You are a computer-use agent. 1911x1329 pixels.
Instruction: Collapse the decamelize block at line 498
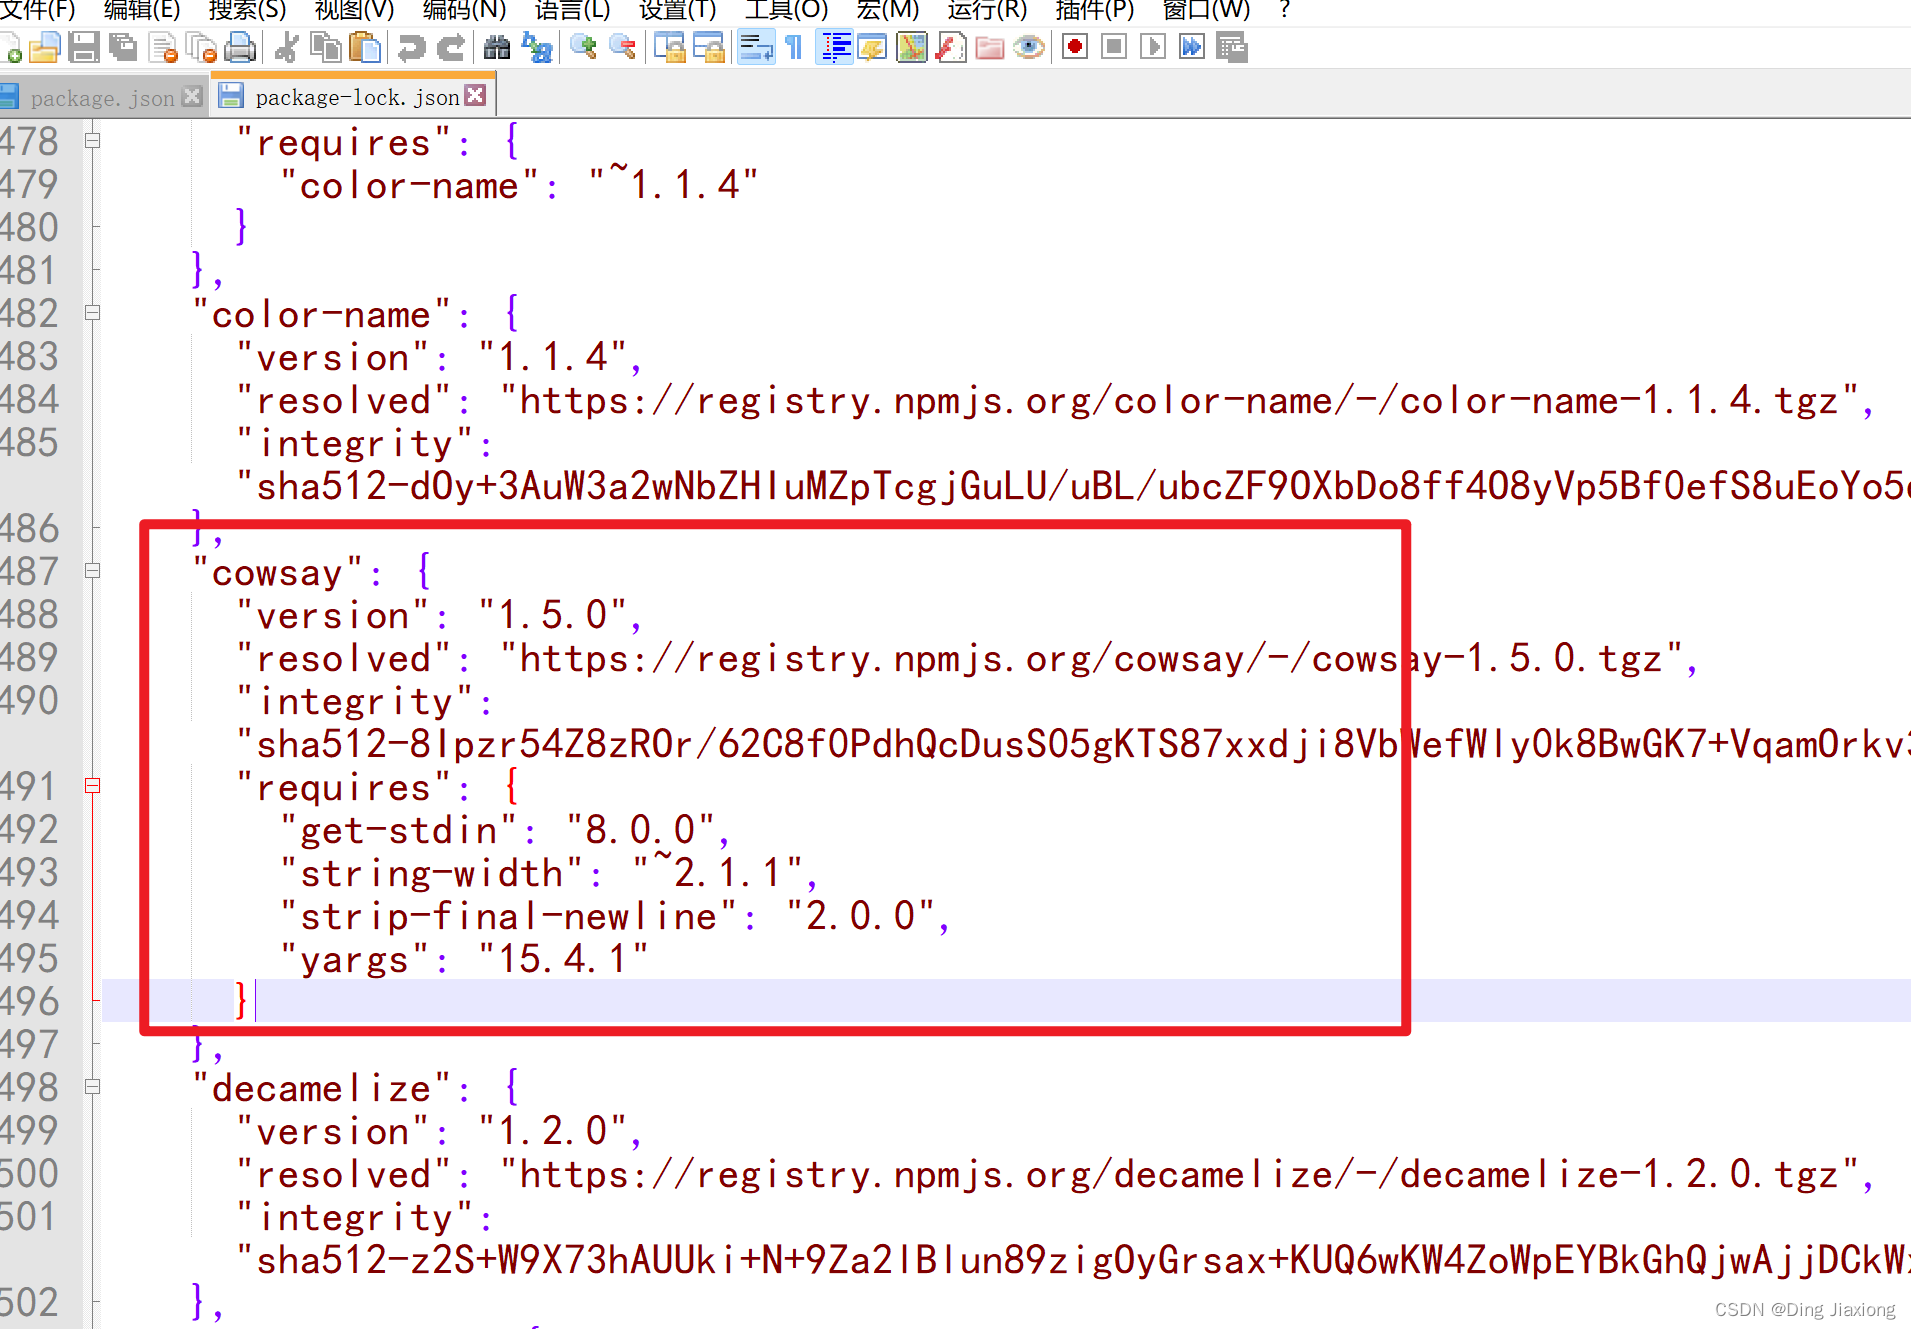coord(92,1087)
